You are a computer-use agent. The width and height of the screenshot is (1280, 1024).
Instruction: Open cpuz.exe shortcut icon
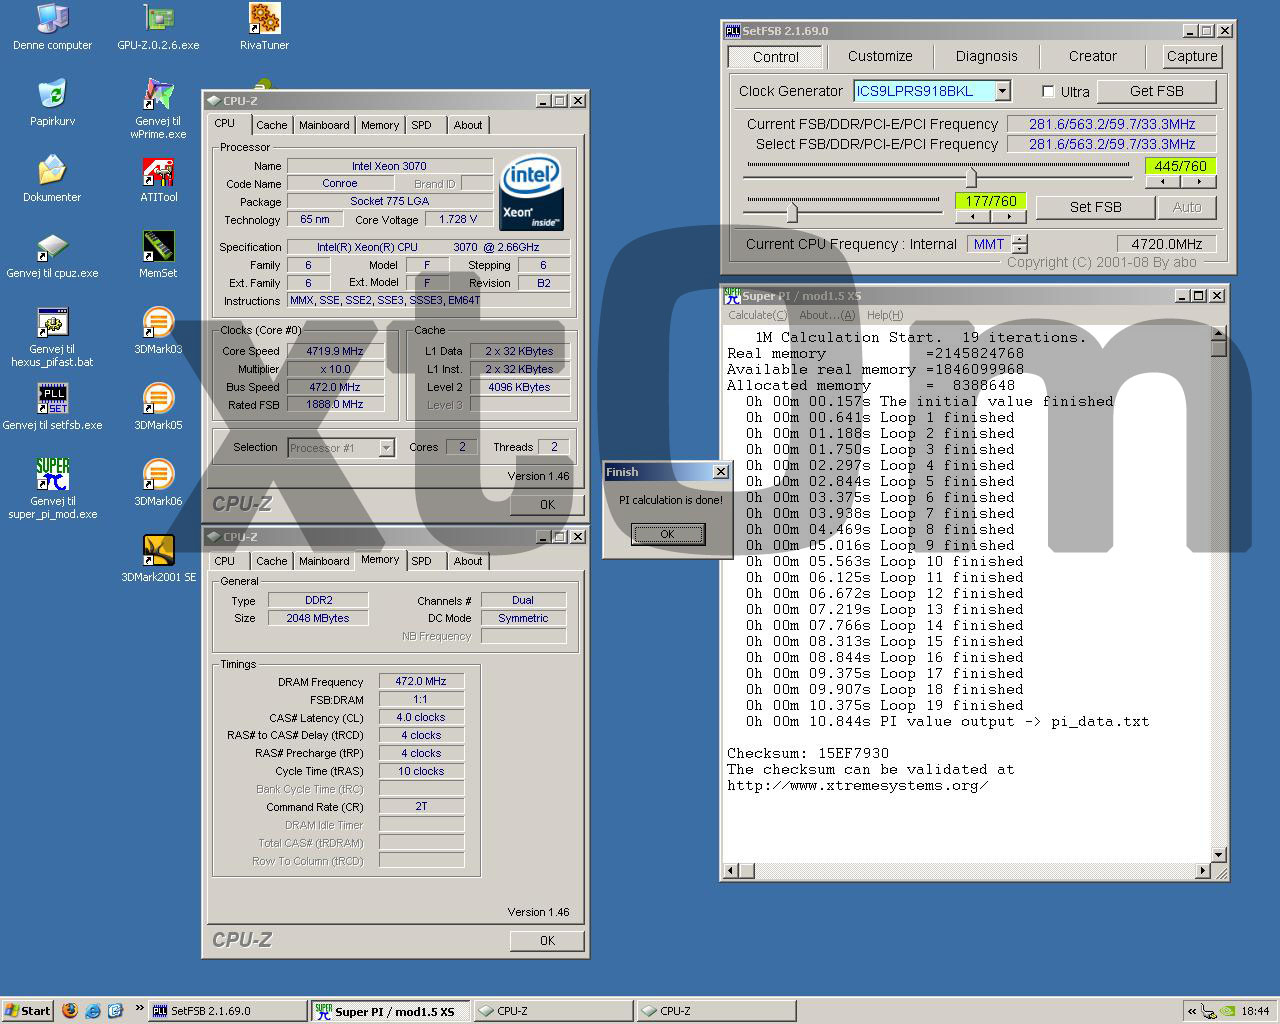click(52, 246)
